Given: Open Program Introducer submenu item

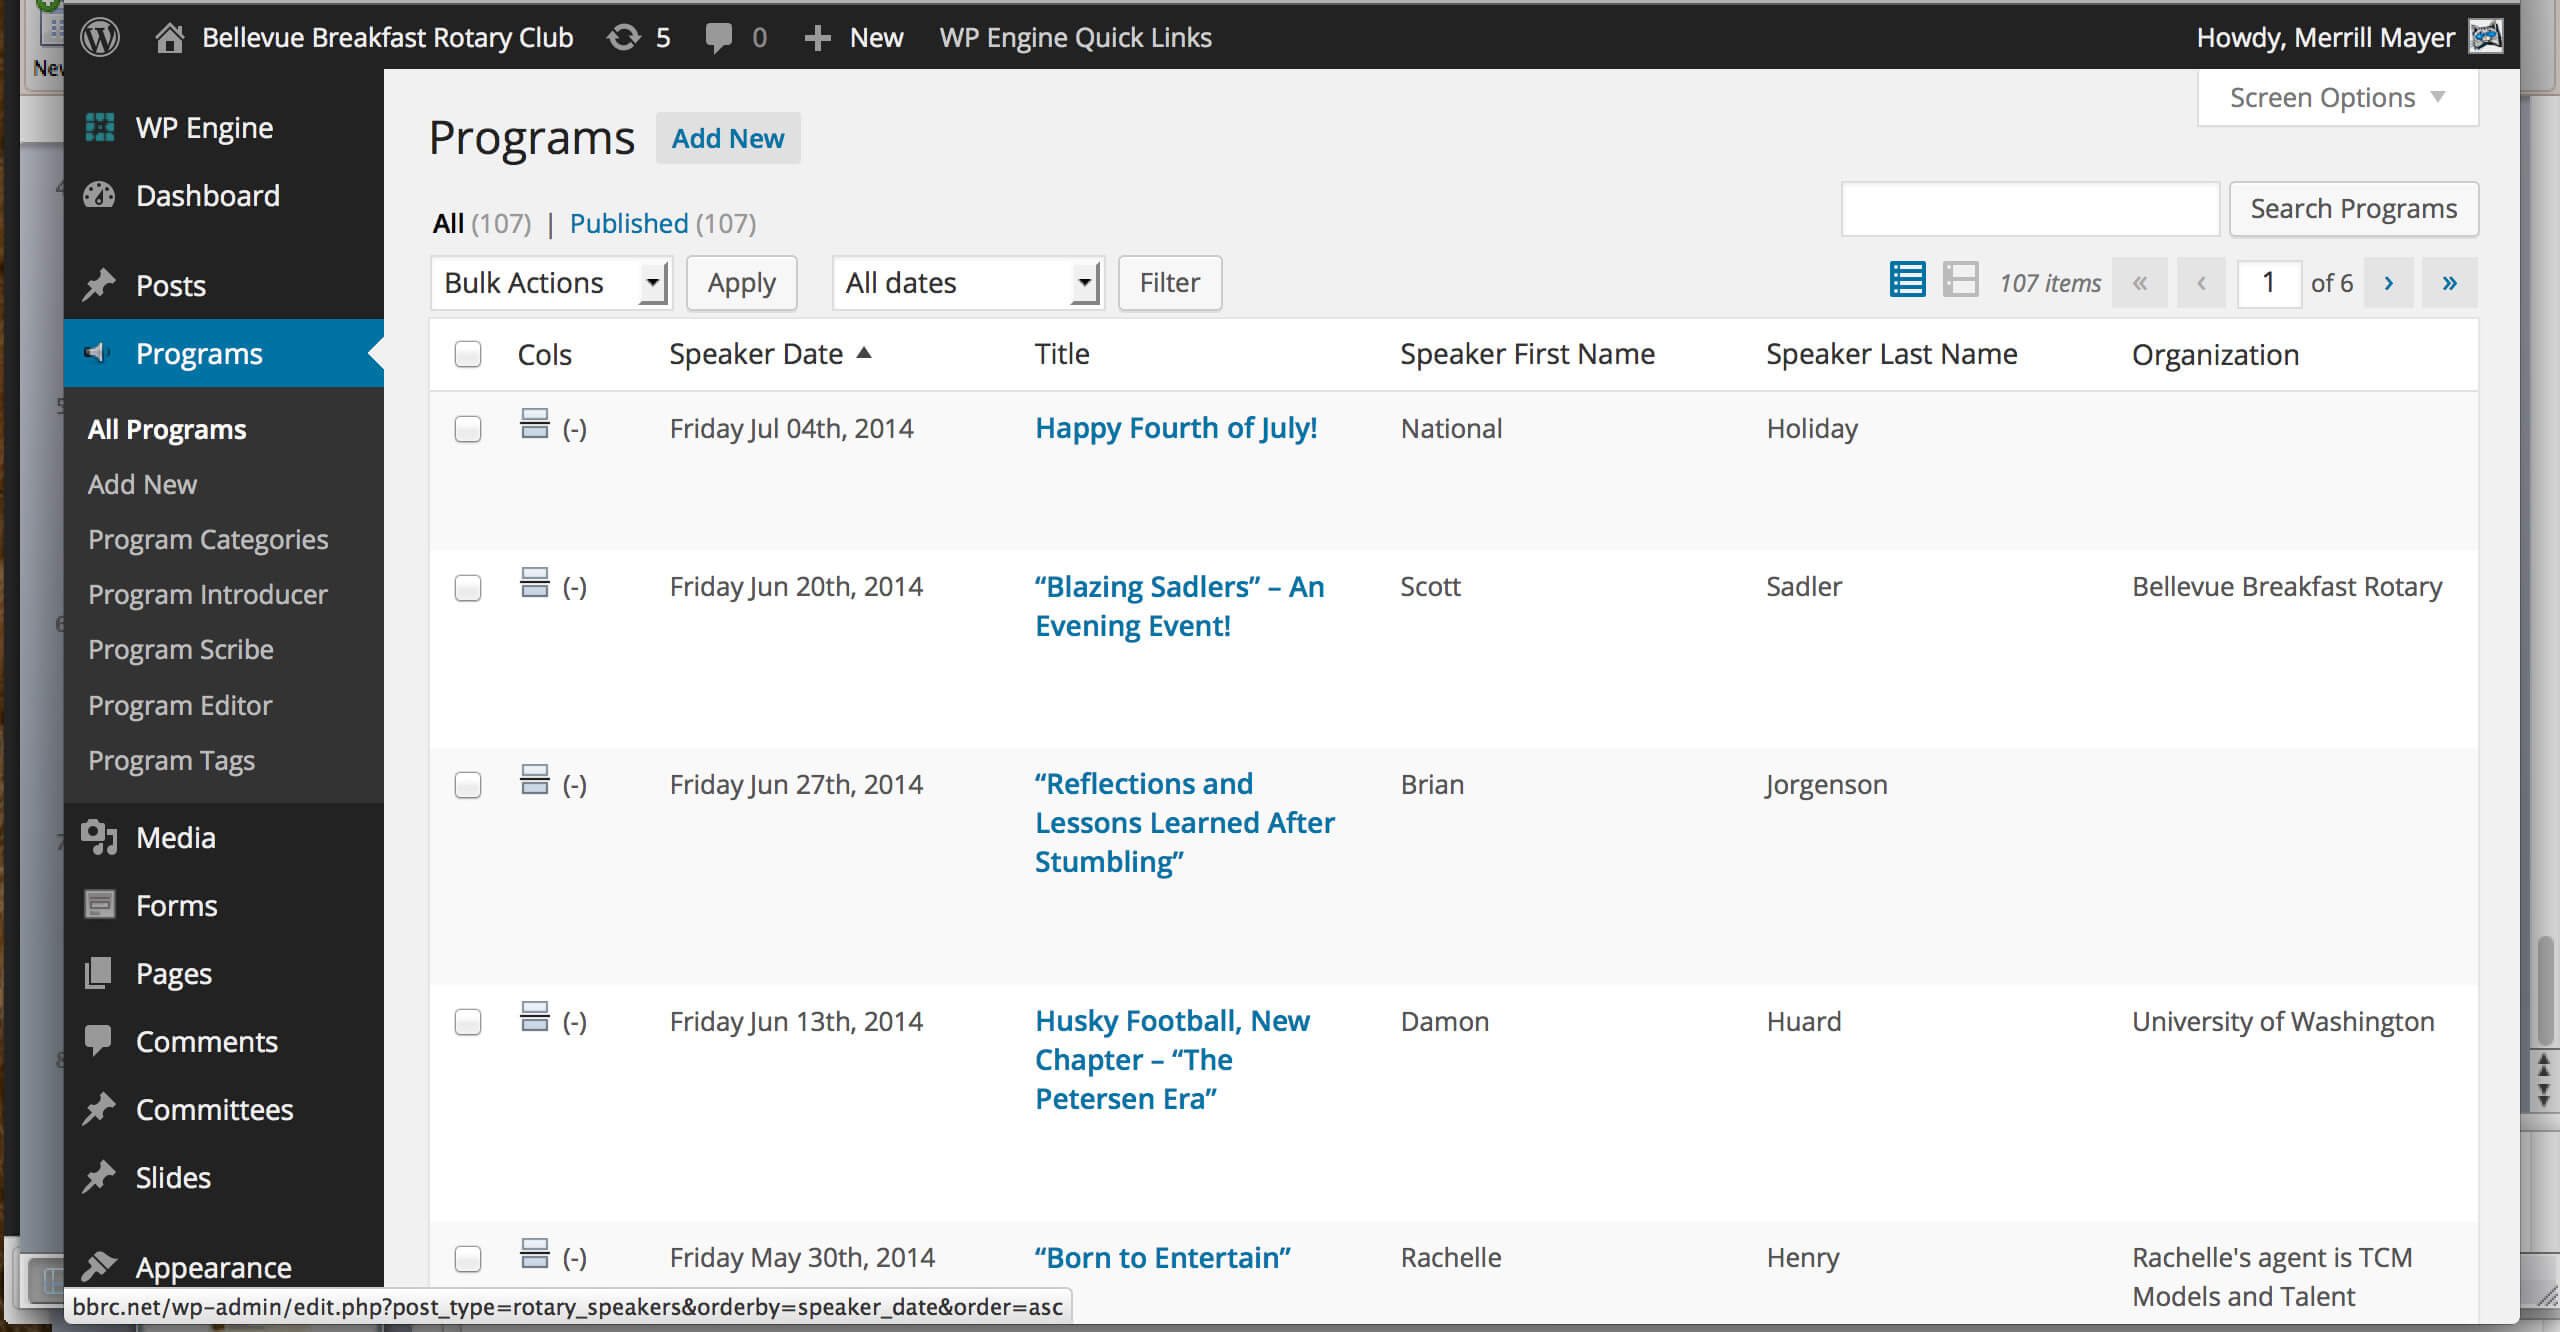Looking at the screenshot, I should 208,595.
